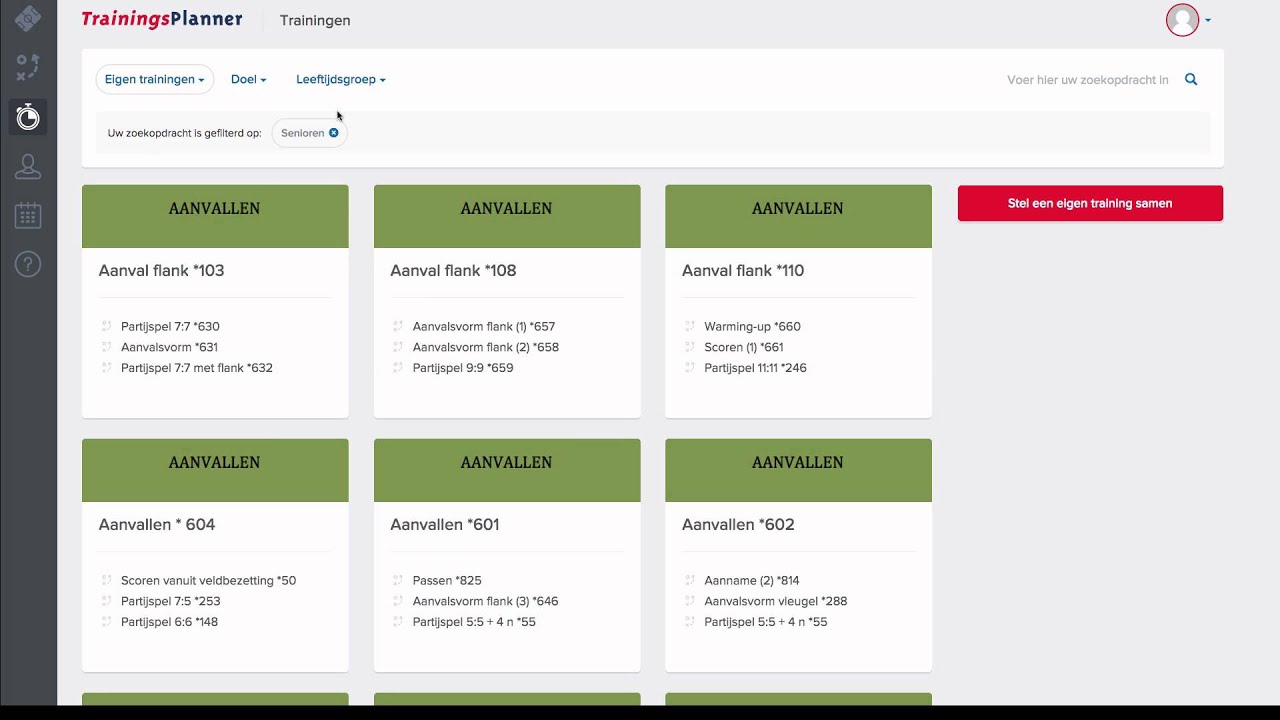Image resolution: width=1280 pixels, height=720 pixels.
Task: Click exercise Warming-up *660
Action: (752, 327)
